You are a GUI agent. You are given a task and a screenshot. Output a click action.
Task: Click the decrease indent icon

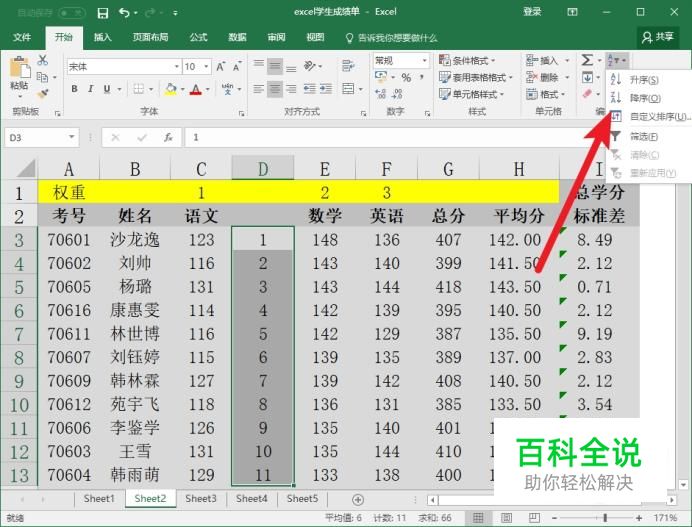309,89
